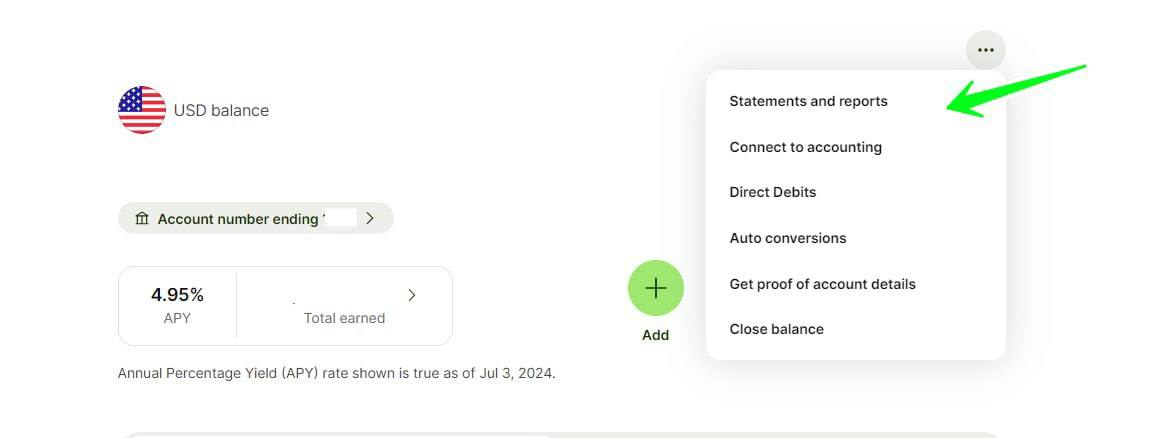Select Close balance menu option

click(x=776, y=330)
